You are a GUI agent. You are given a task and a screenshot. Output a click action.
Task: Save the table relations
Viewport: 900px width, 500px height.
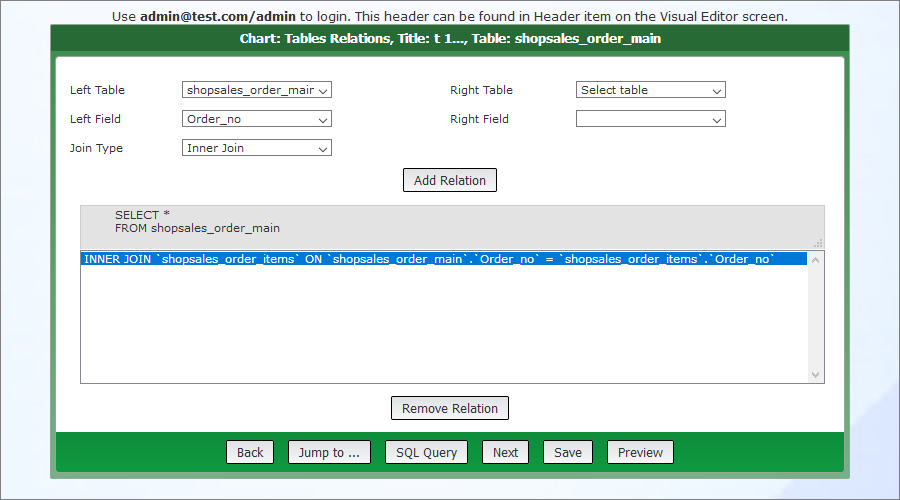(567, 452)
